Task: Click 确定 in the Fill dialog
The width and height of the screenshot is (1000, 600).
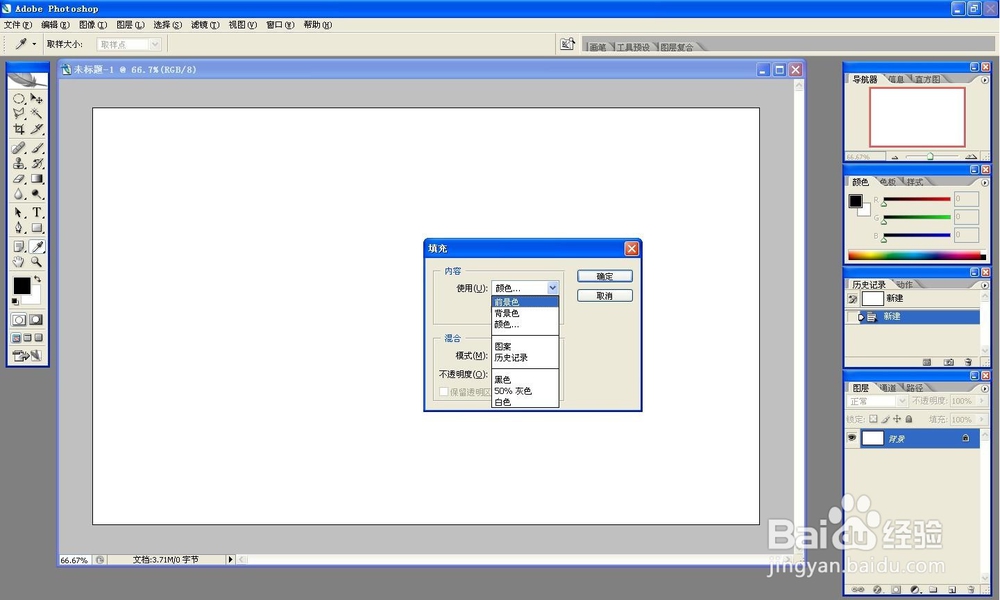Action: 605,276
